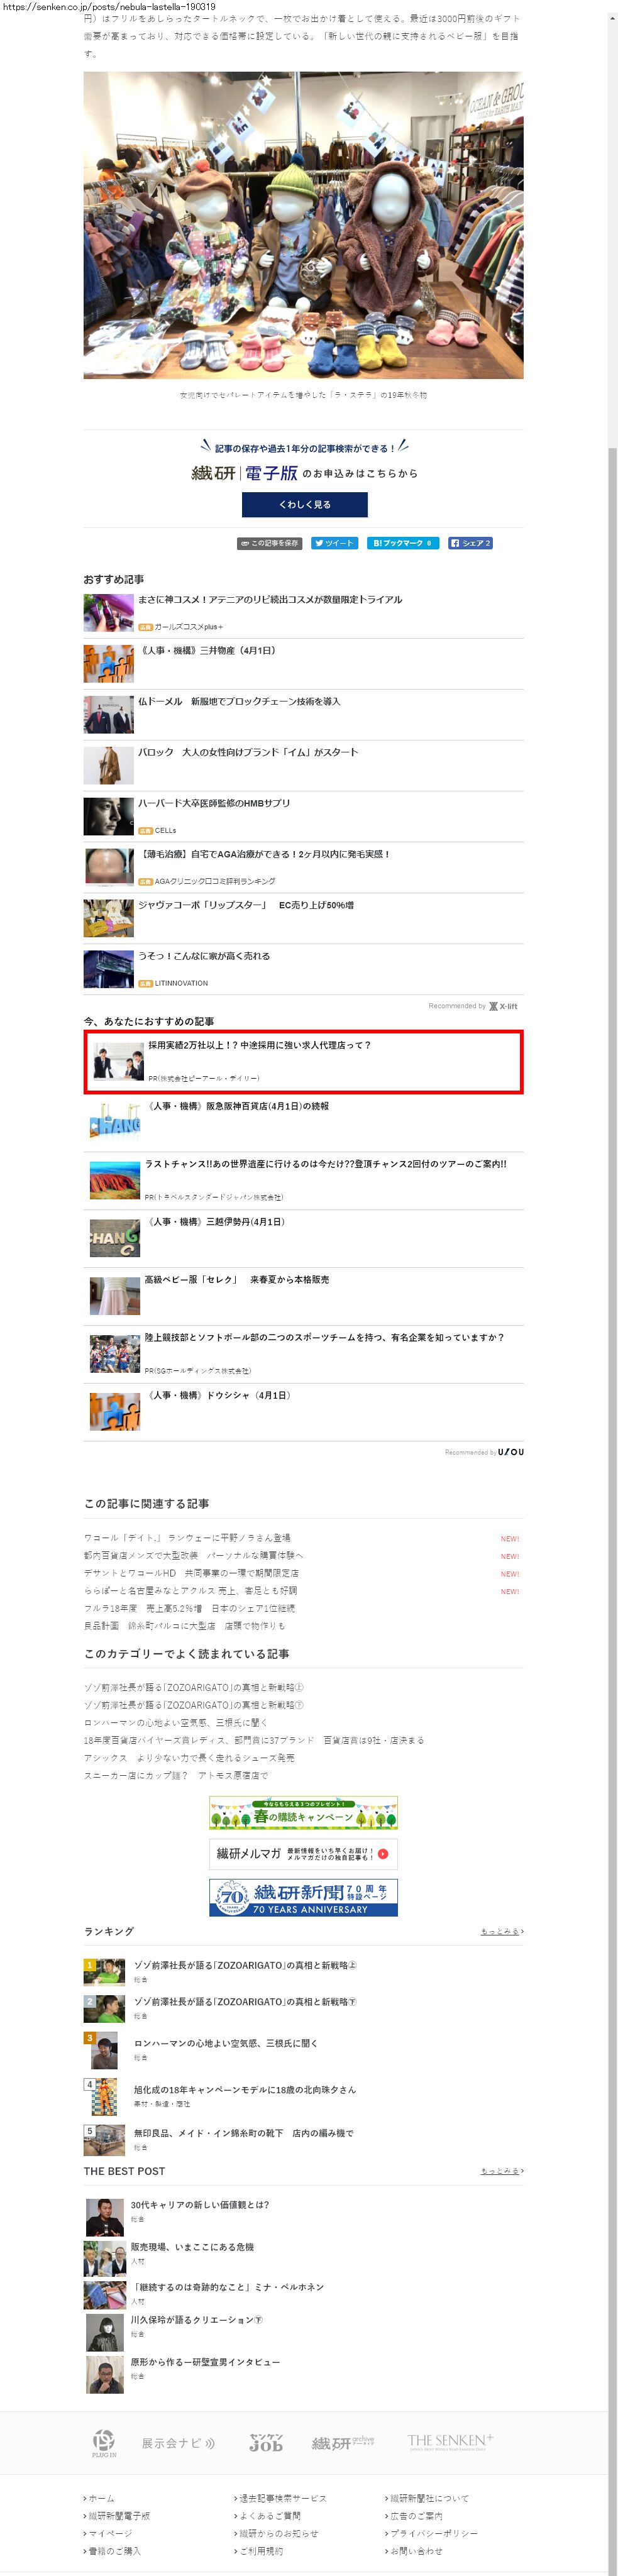Open THE SENKEN+ logo link
Screen dimensions: 618x2576
(x=450, y=2441)
